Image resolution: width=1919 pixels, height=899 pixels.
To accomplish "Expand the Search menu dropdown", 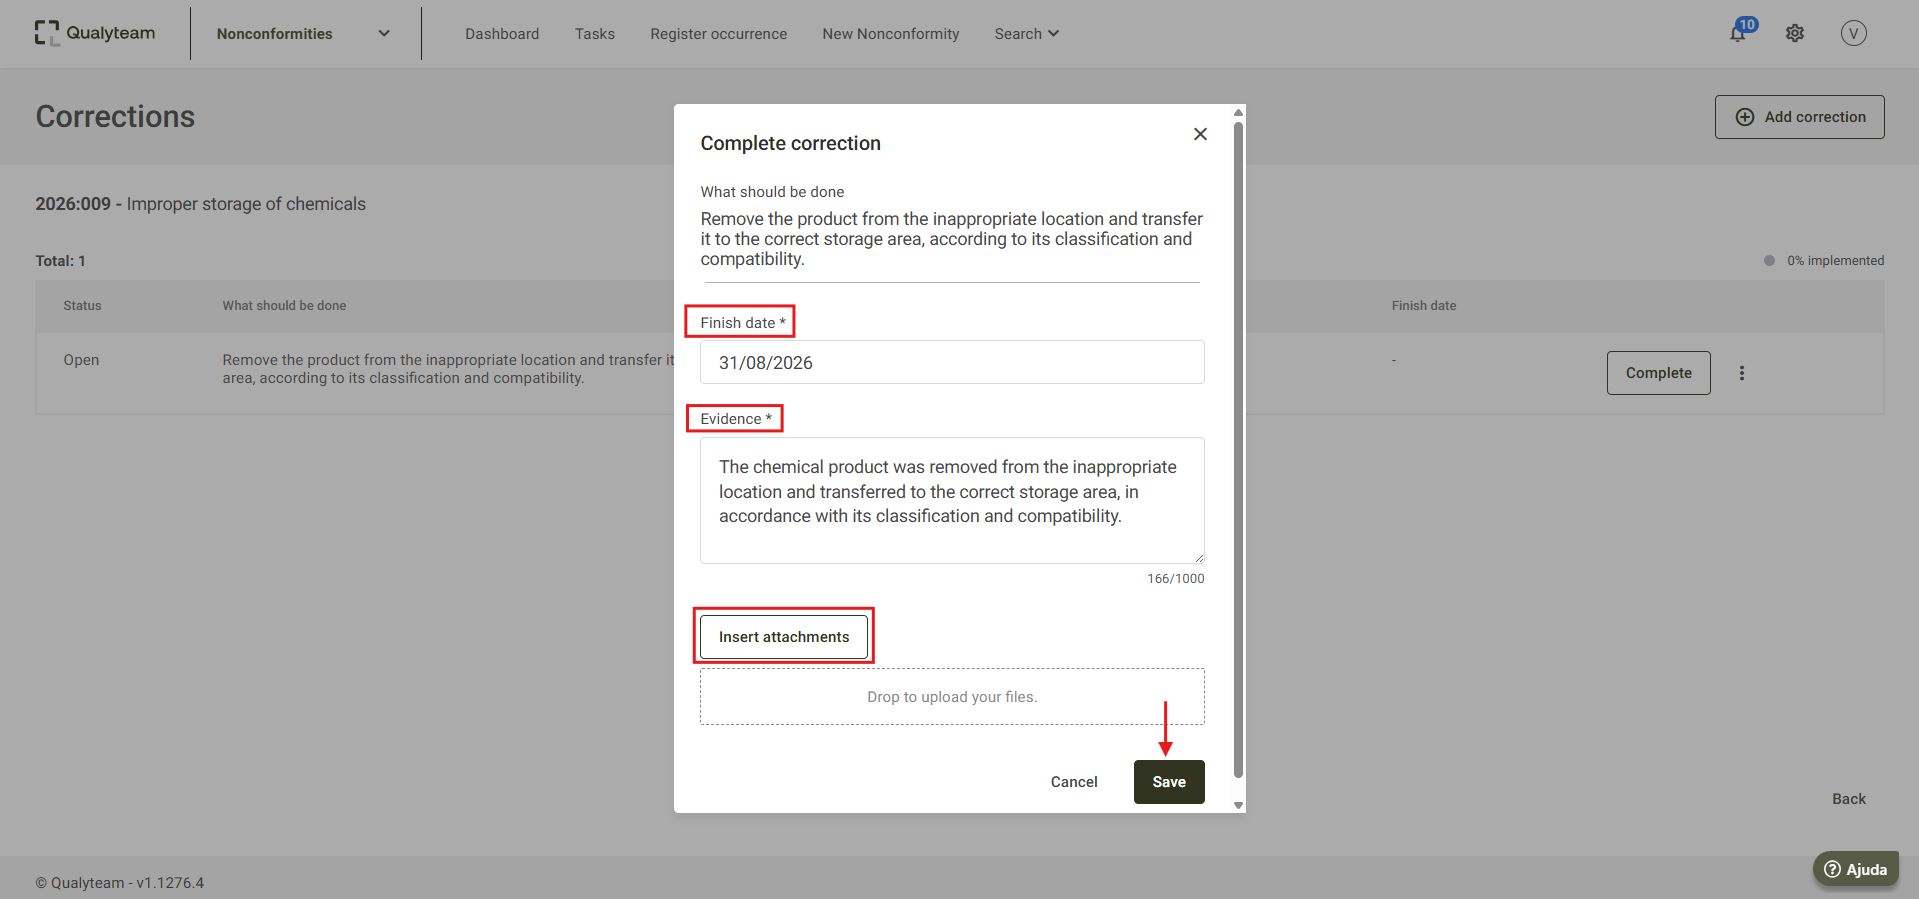I will [x=1027, y=34].
